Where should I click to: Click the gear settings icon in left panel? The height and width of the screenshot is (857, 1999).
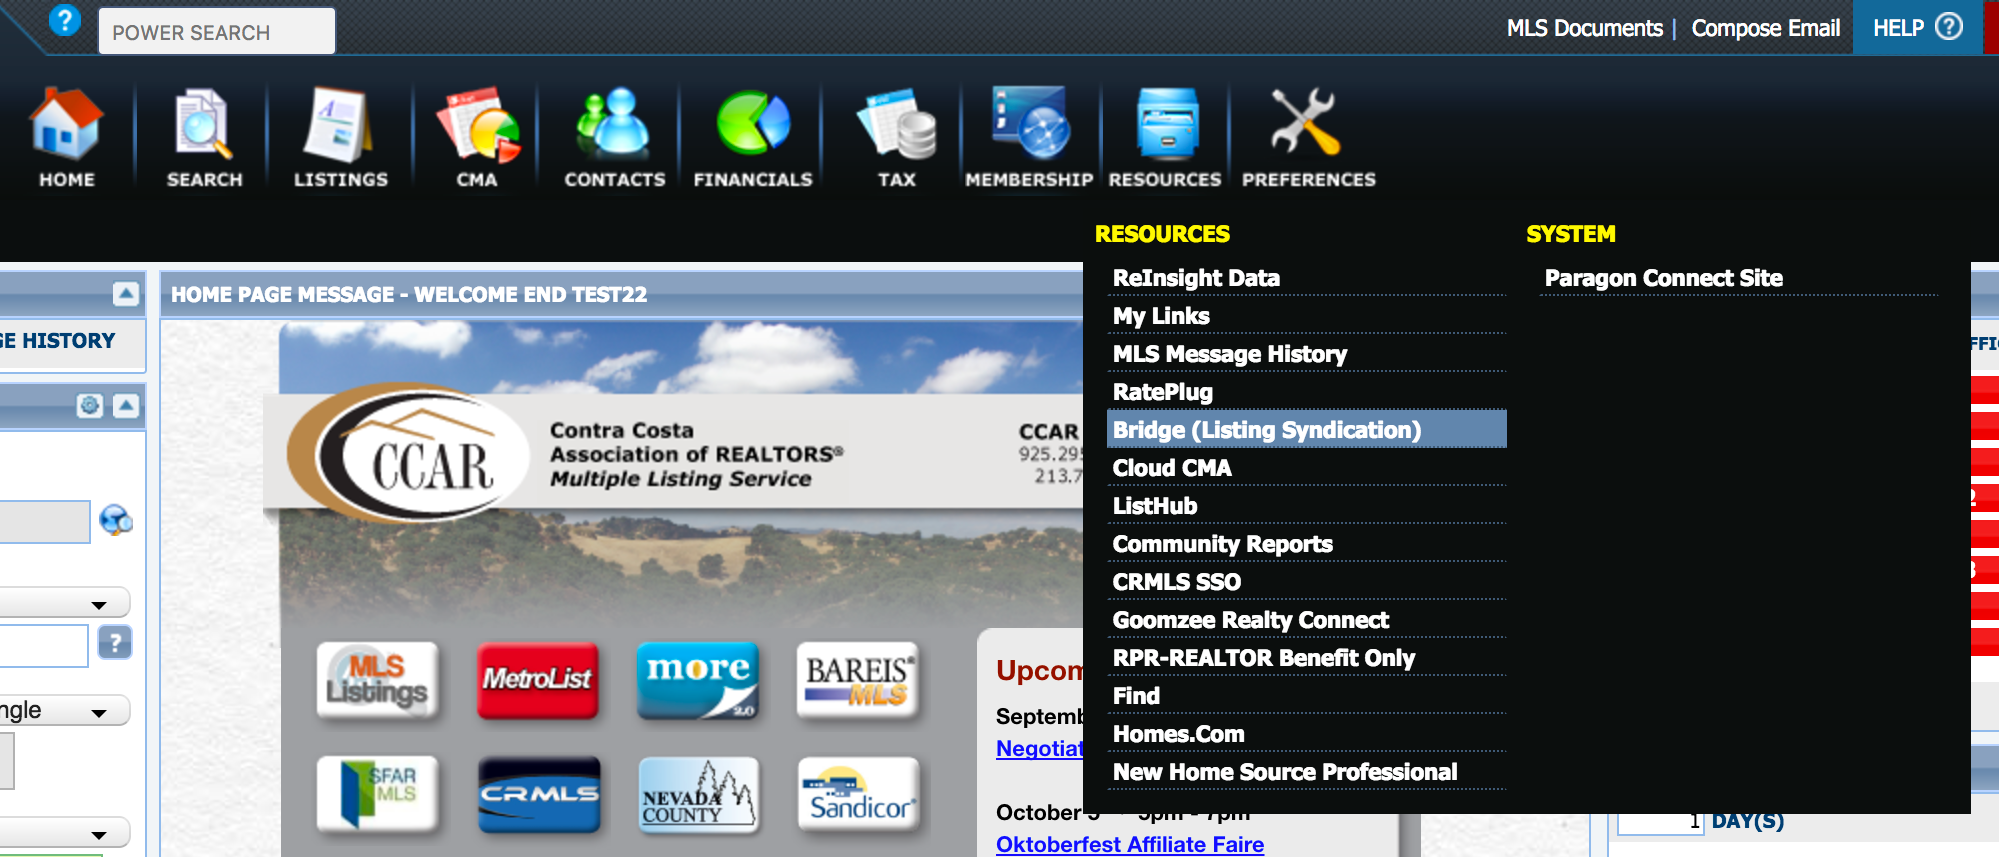[x=90, y=405]
